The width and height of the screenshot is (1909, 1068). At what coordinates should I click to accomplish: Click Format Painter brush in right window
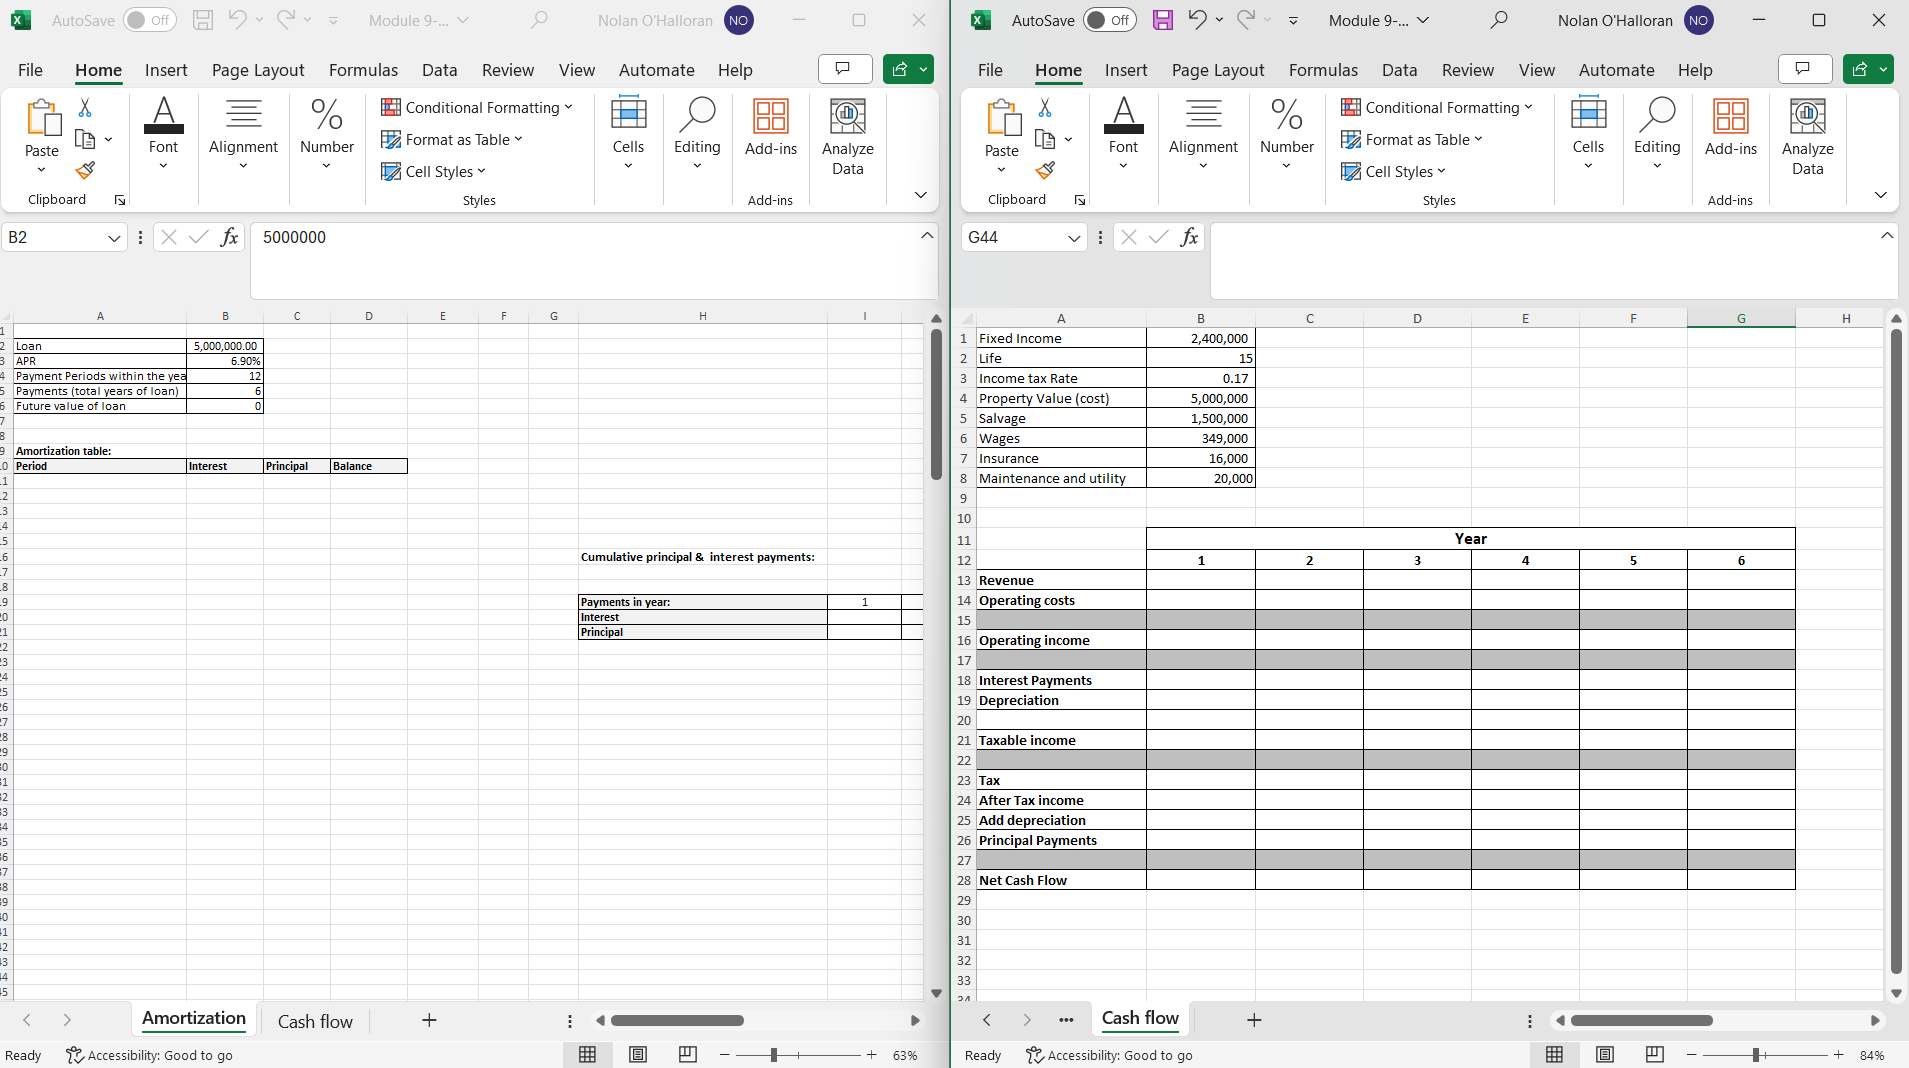pyautogui.click(x=1045, y=171)
